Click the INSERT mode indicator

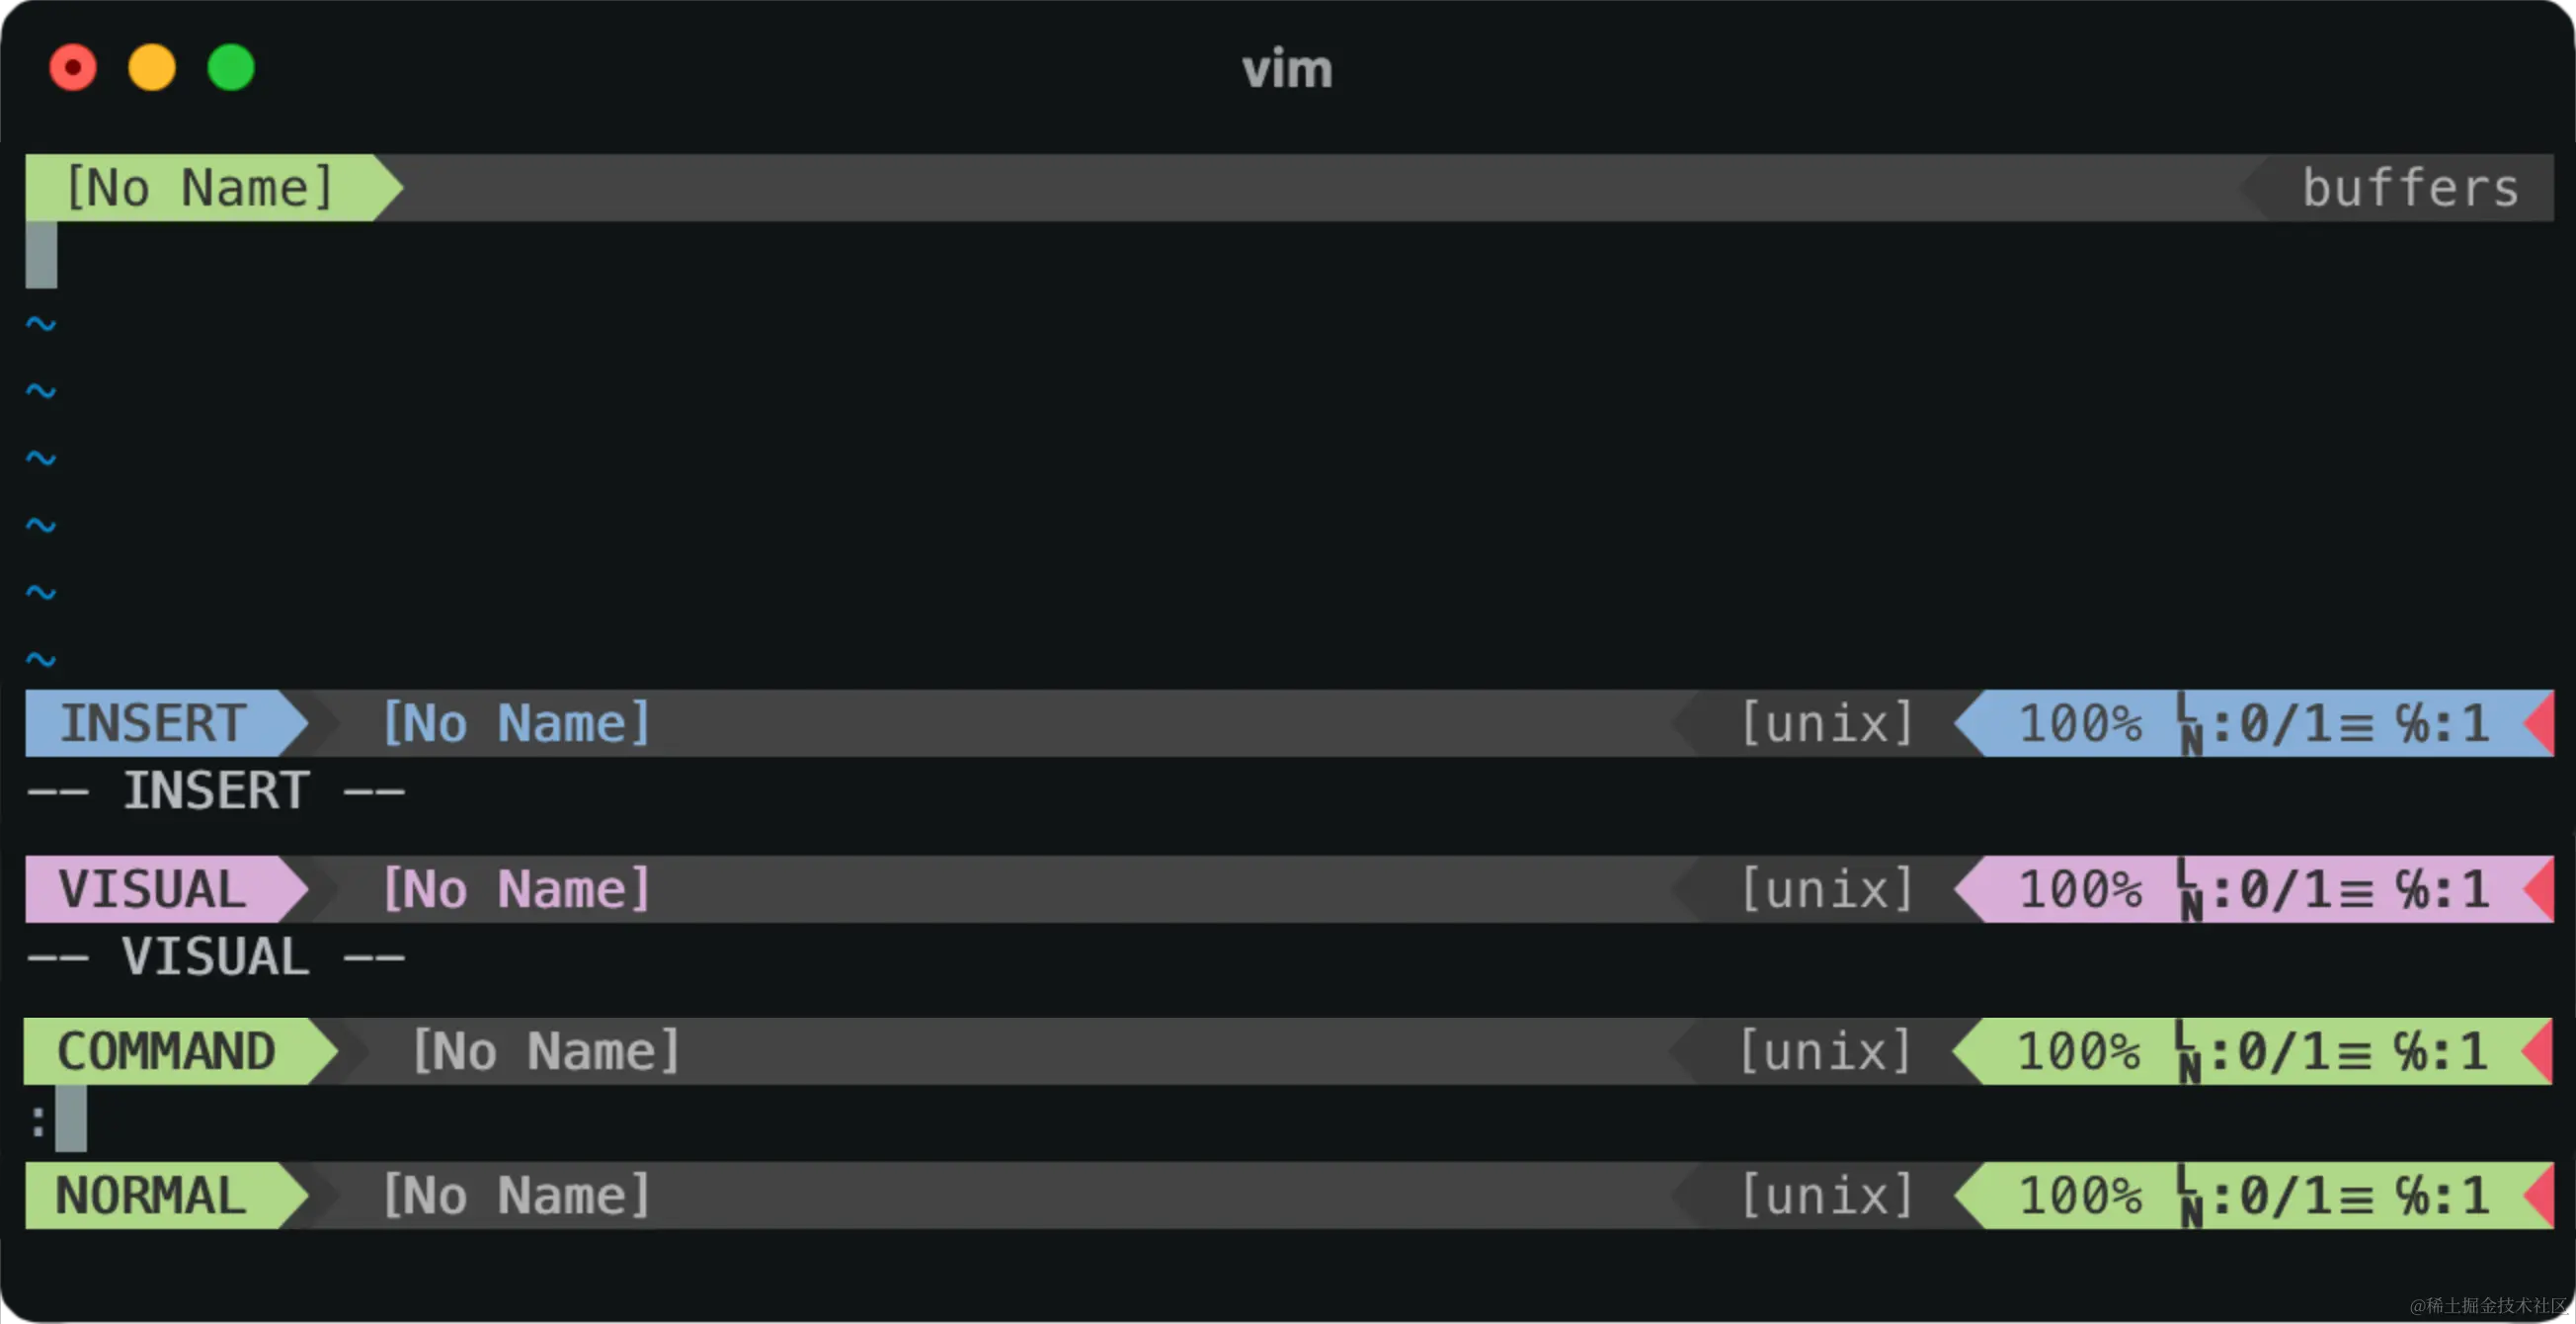pos(153,723)
